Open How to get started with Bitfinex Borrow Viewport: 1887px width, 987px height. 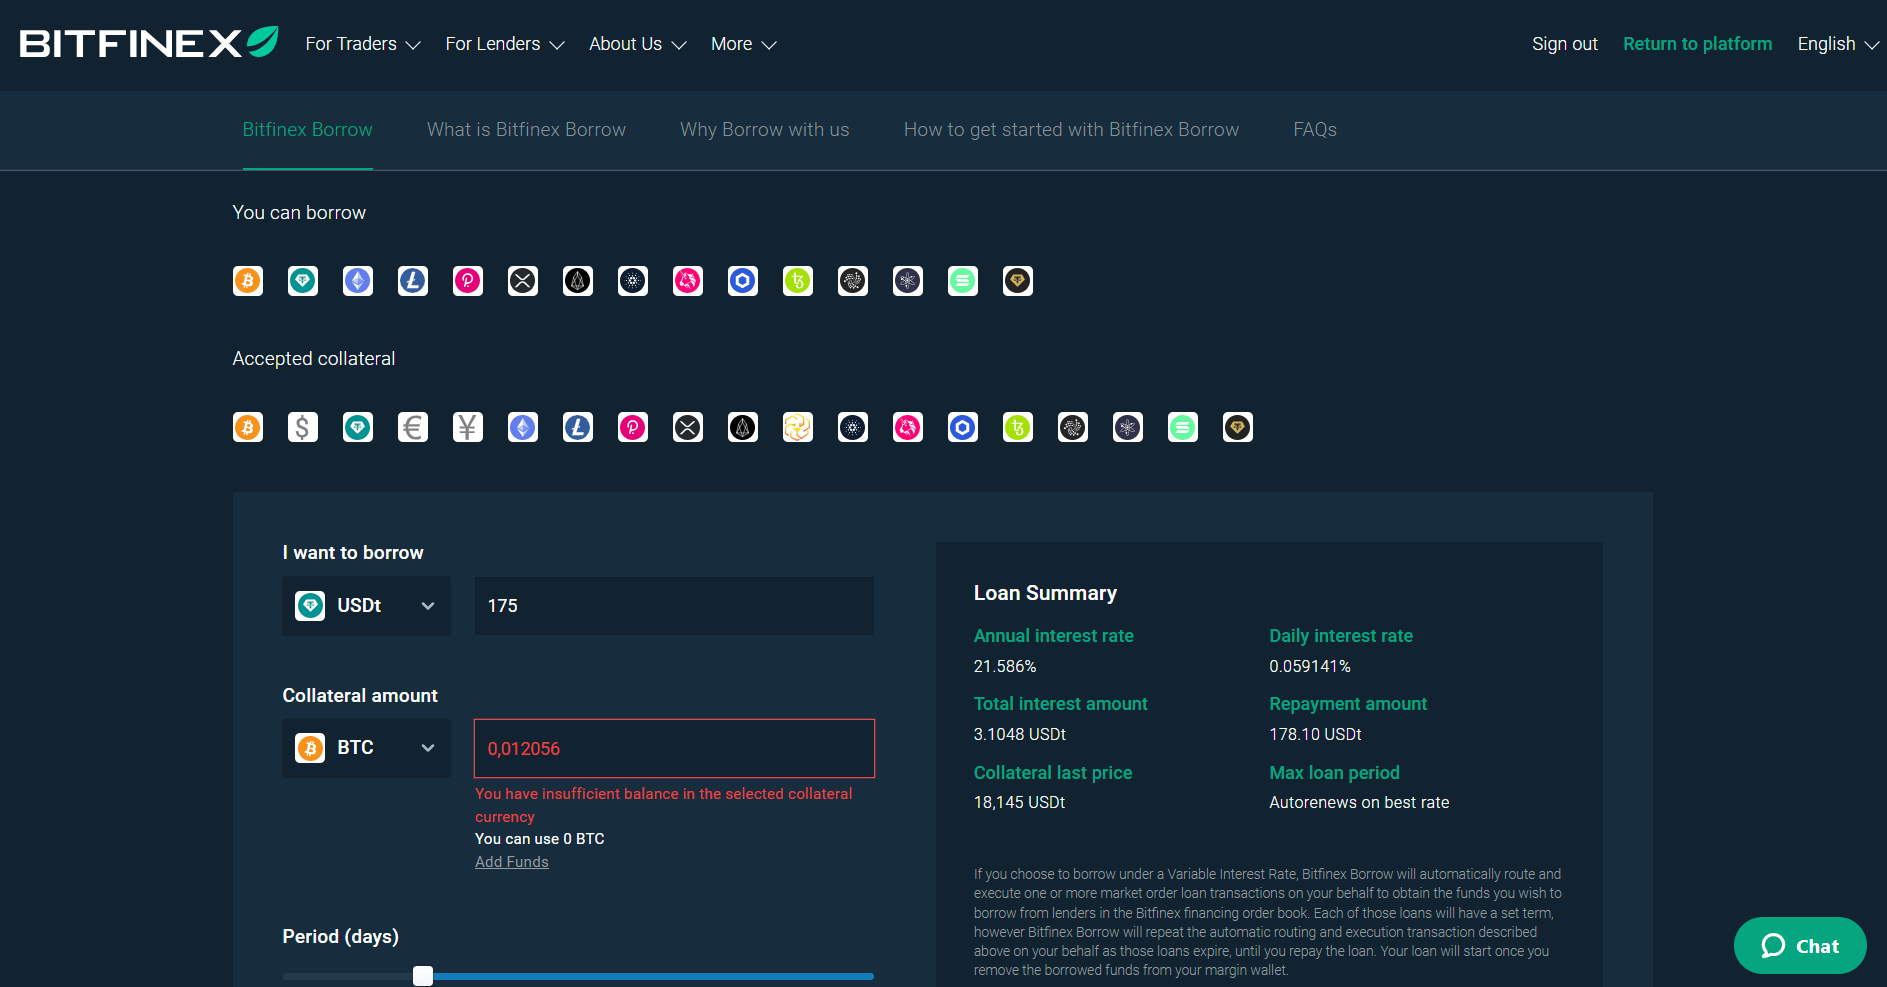[x=1071, y=130]
